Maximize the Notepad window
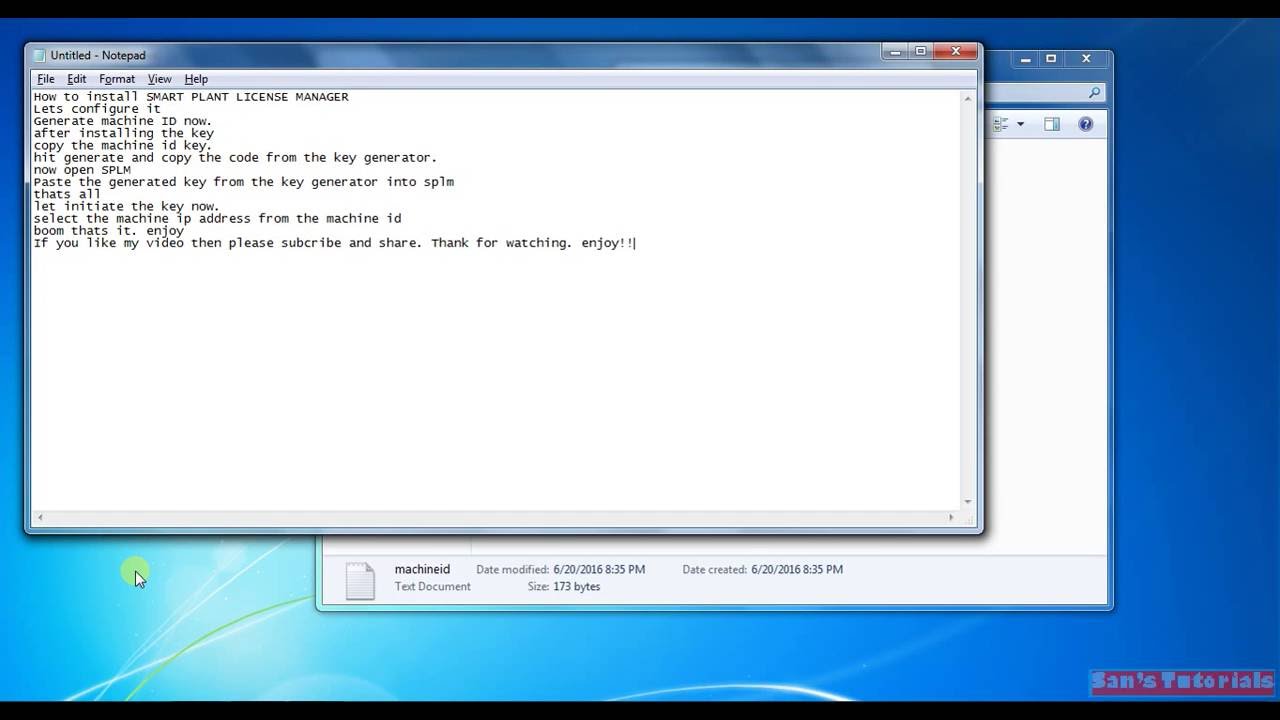 (920, 52)
